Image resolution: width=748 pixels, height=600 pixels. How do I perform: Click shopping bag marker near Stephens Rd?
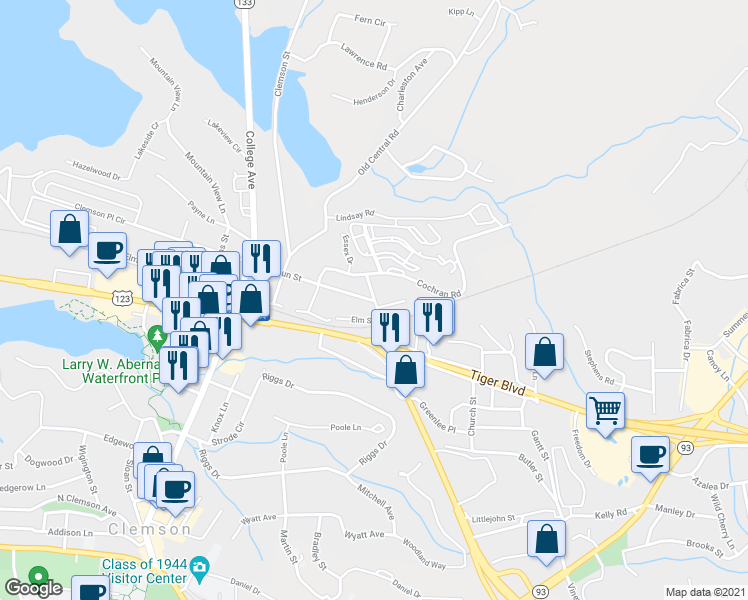(544, 353)
